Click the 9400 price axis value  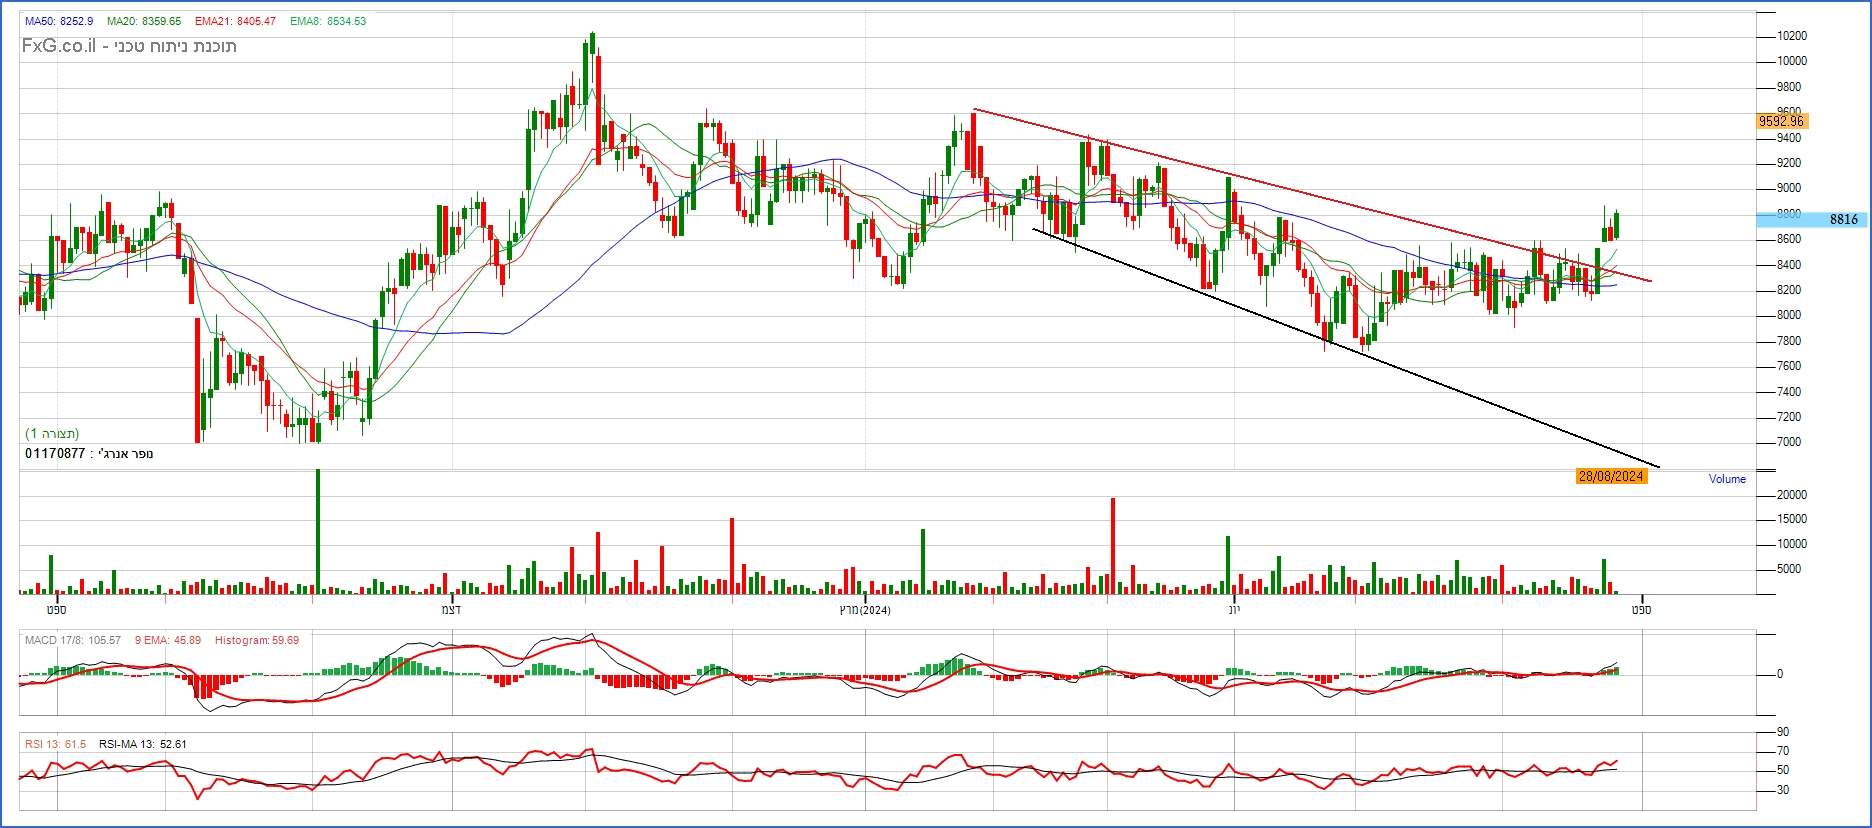1789,138
